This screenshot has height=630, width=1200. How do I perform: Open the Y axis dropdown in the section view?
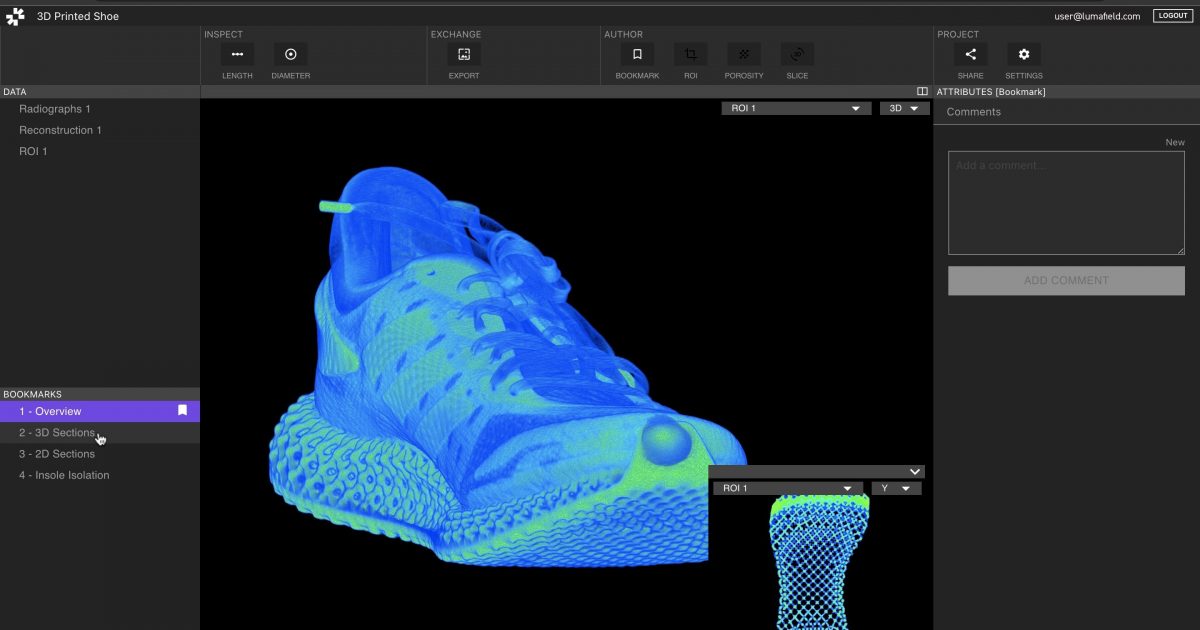tap(896, 488)
